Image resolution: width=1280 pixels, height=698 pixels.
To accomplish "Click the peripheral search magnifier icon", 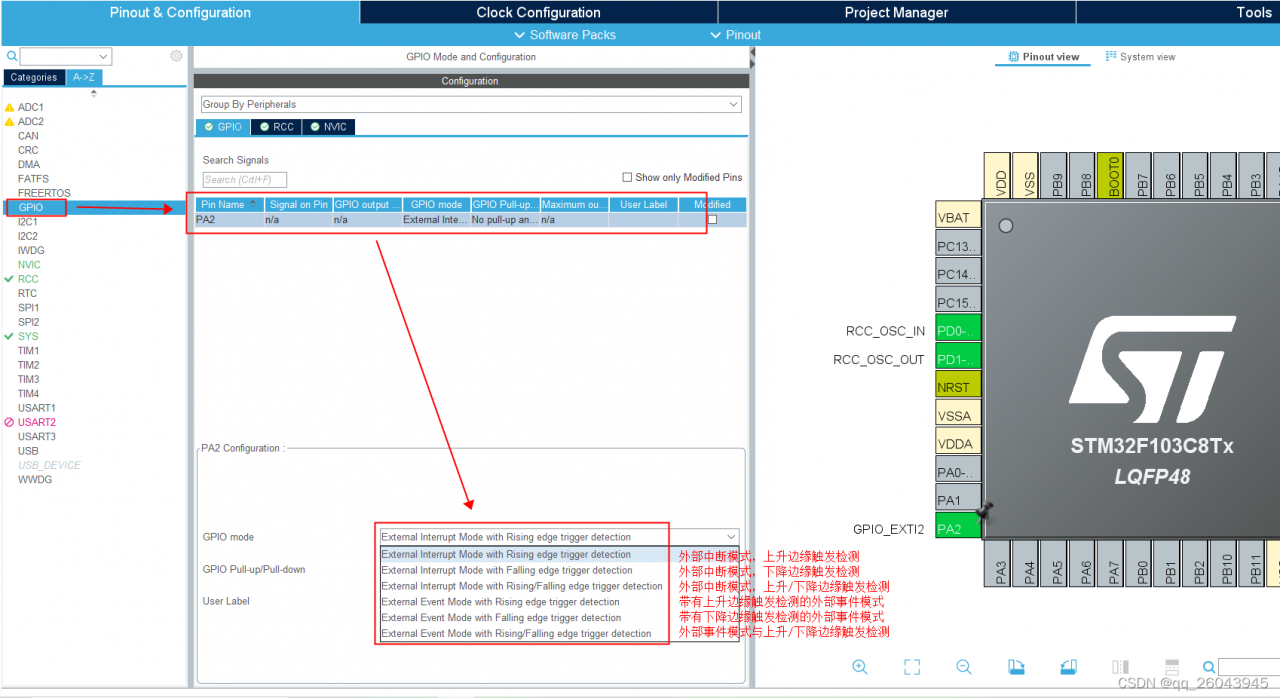I will coord(12,57).
